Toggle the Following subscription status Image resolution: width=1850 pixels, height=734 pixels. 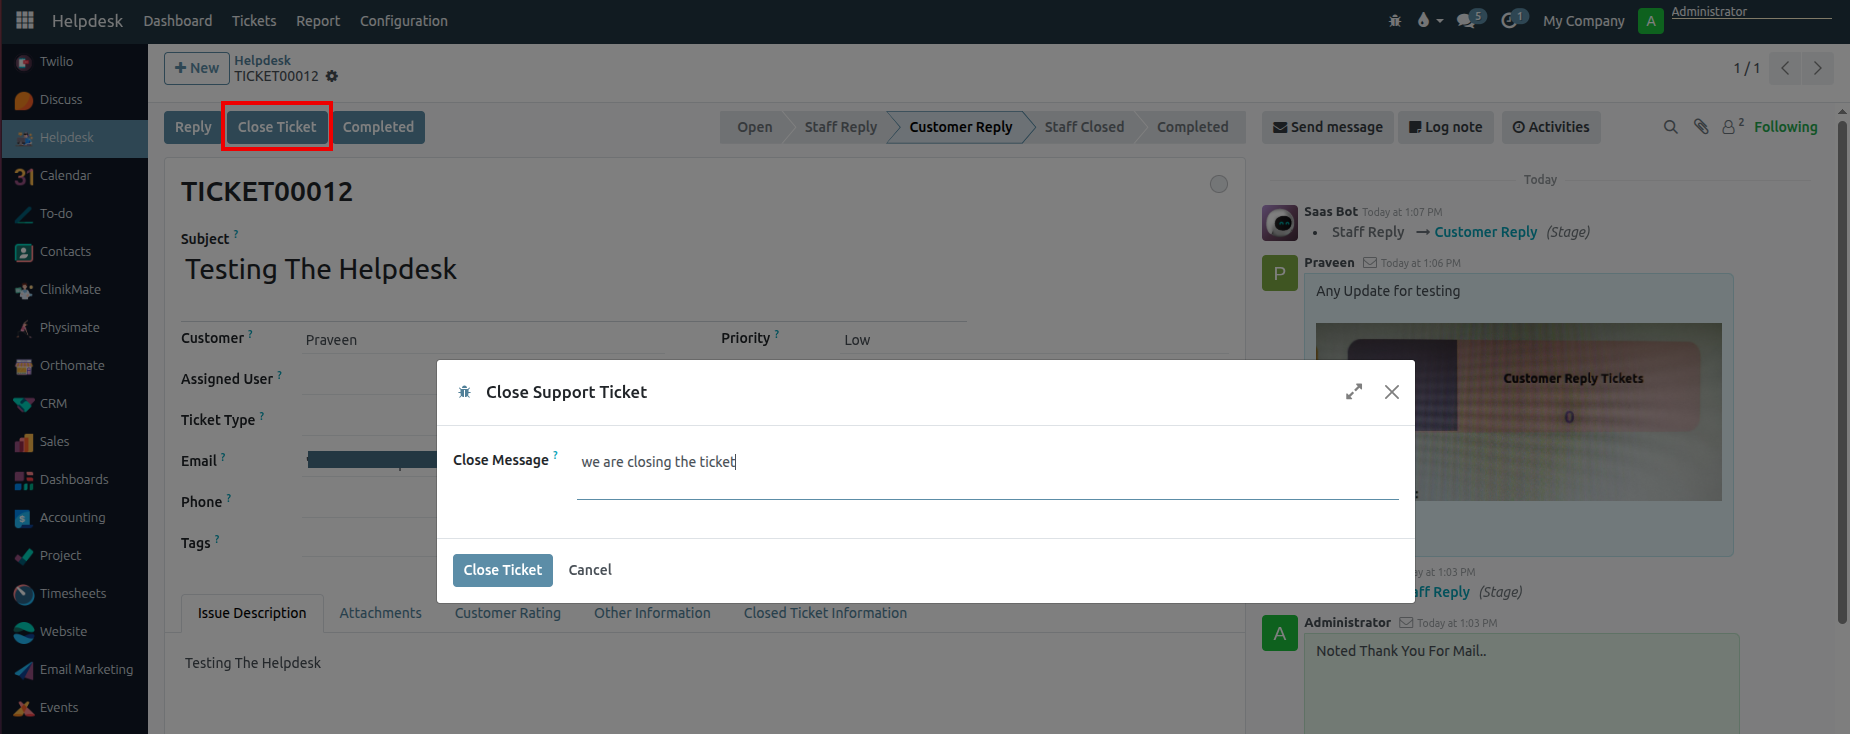[1785, 127]
